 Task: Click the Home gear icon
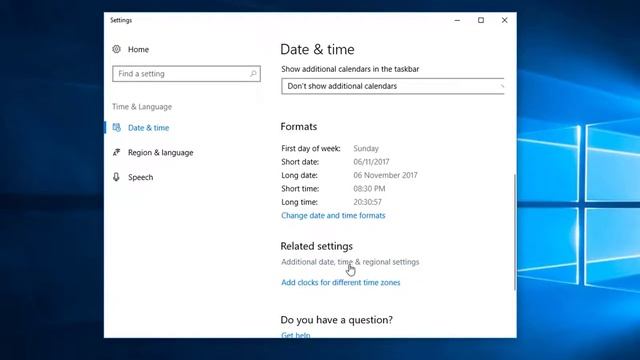pos(116,49)
